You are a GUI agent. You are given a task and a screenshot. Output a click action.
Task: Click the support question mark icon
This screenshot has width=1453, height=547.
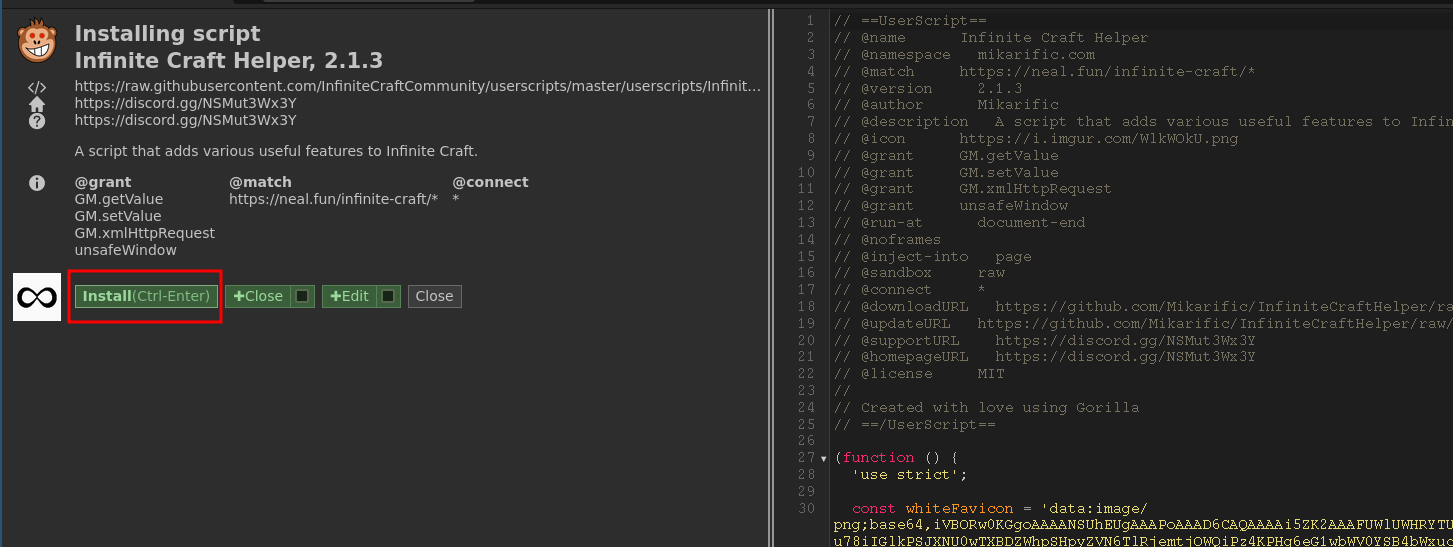(x=37, y=121)
